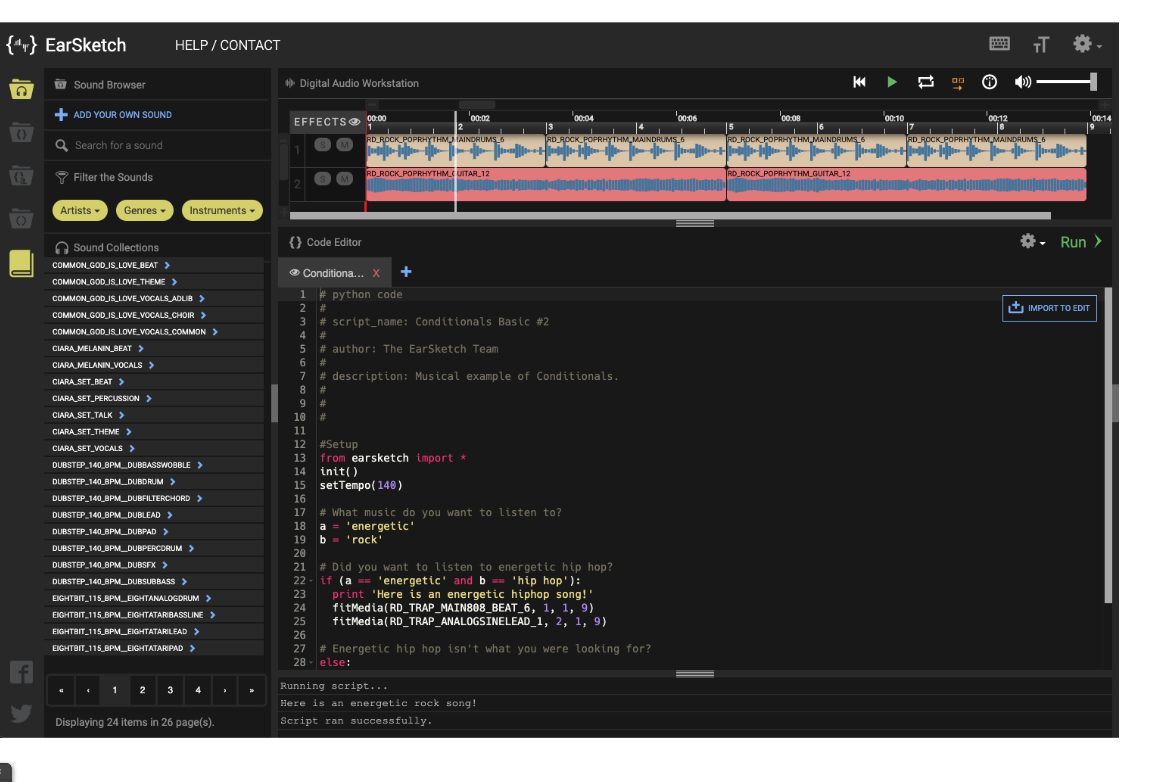Toggle the loop playback icon
This screenshot has height=782, width=1155.
[x=925, y=83]
